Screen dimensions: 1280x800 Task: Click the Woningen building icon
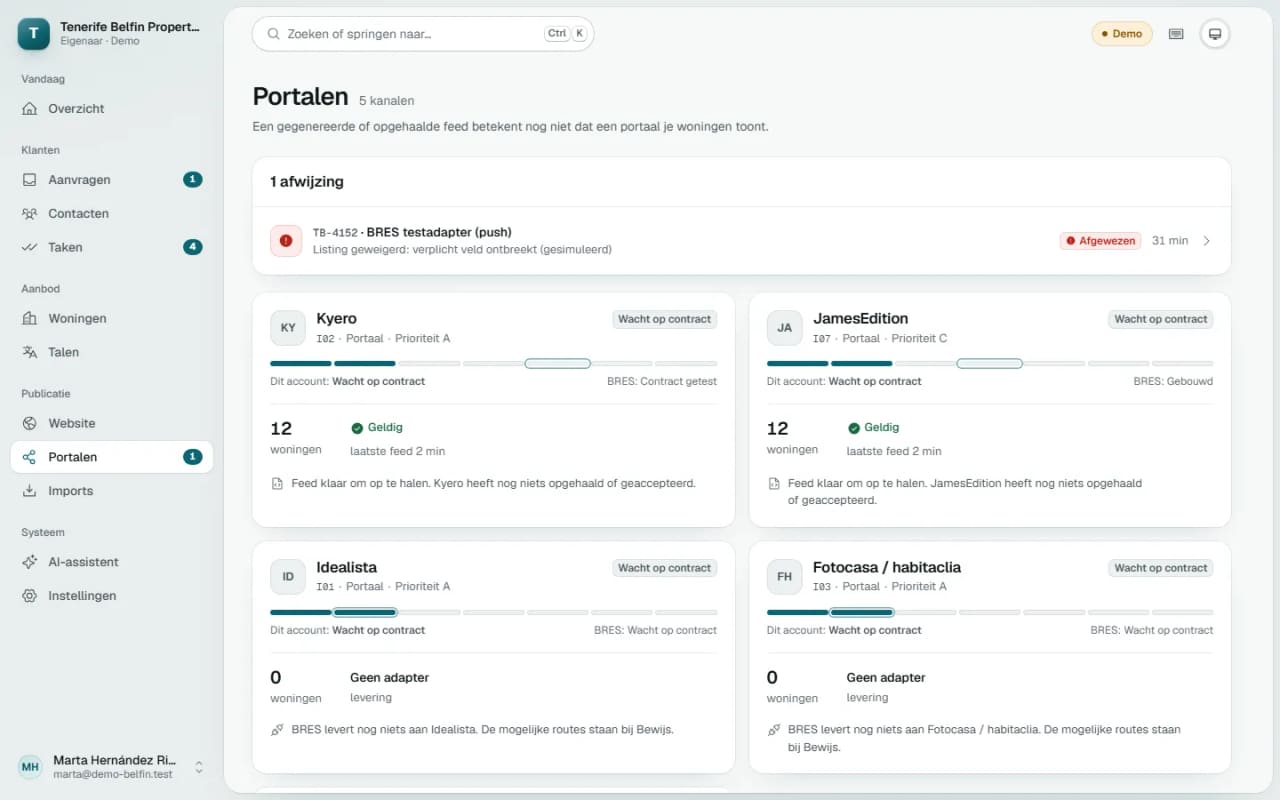pos(30,318)
